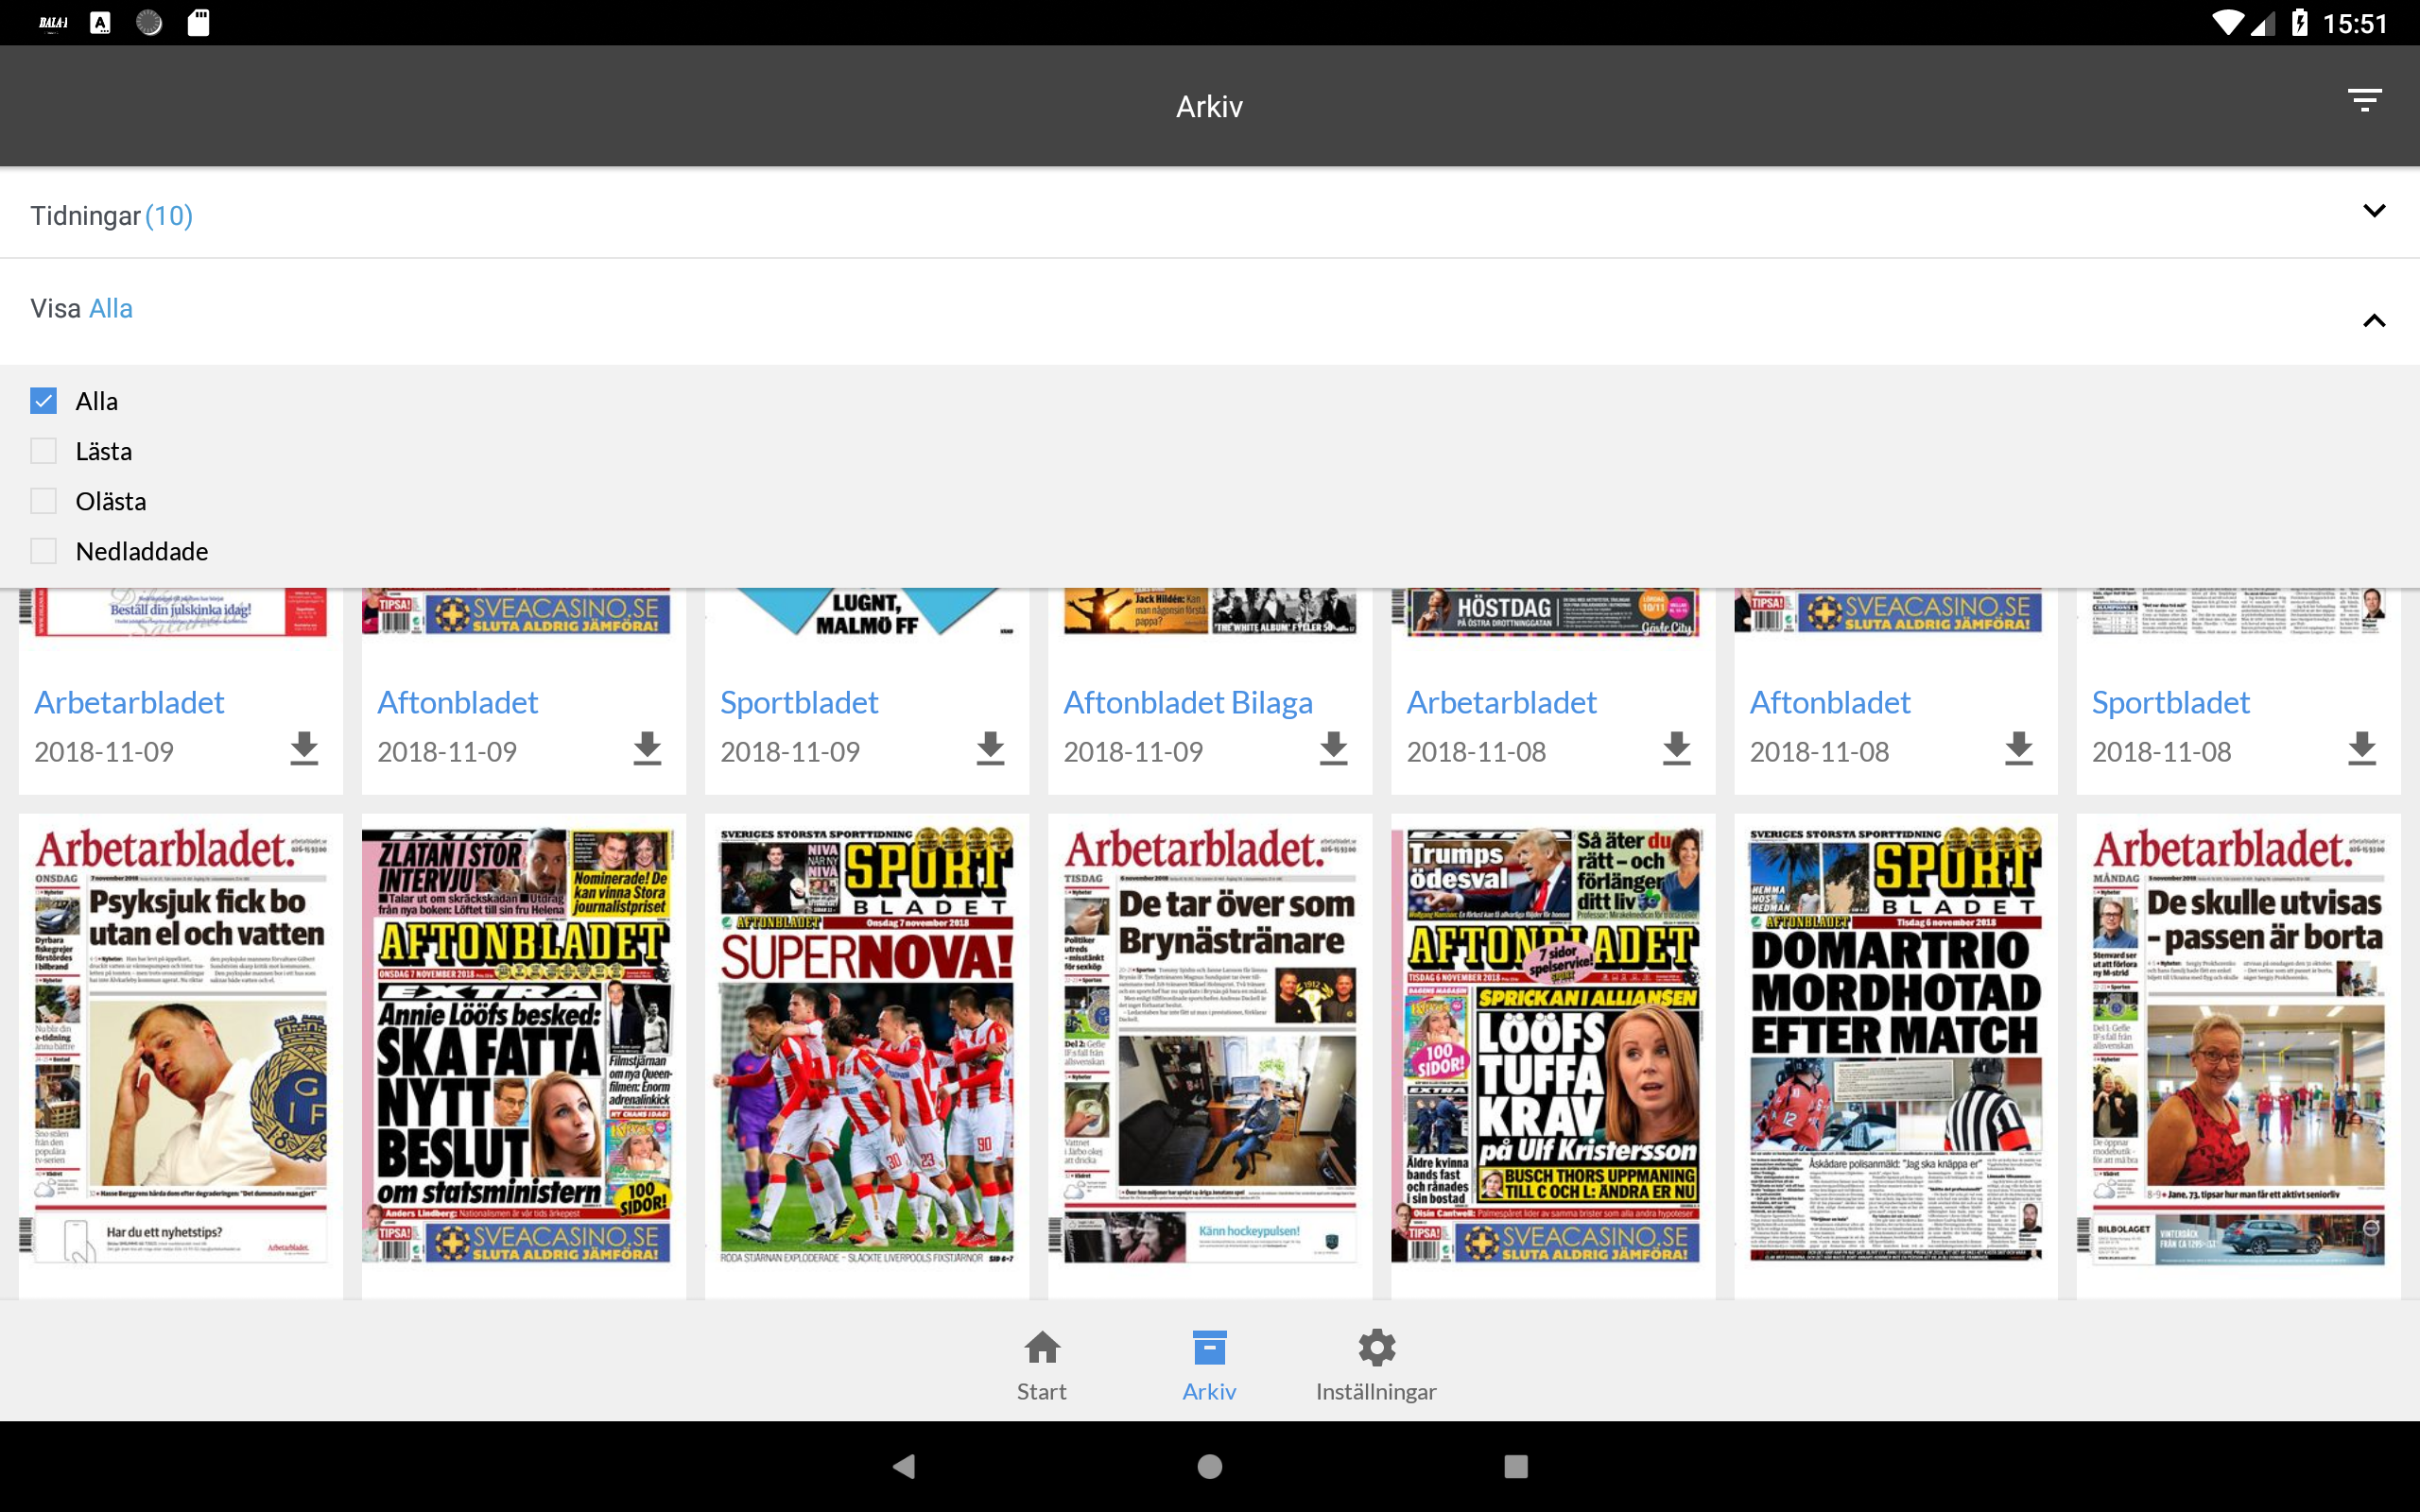Open the filter icon in Arkiv header
2420x1512 pixels.
click(x=2364, y=100)
